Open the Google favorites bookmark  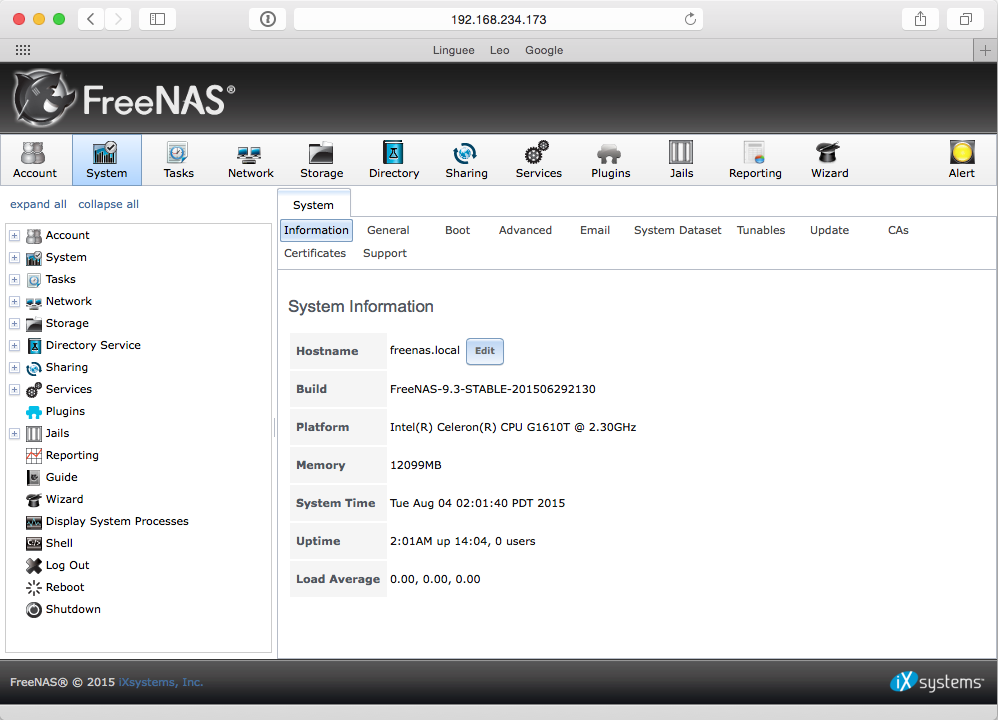[544, 50]
